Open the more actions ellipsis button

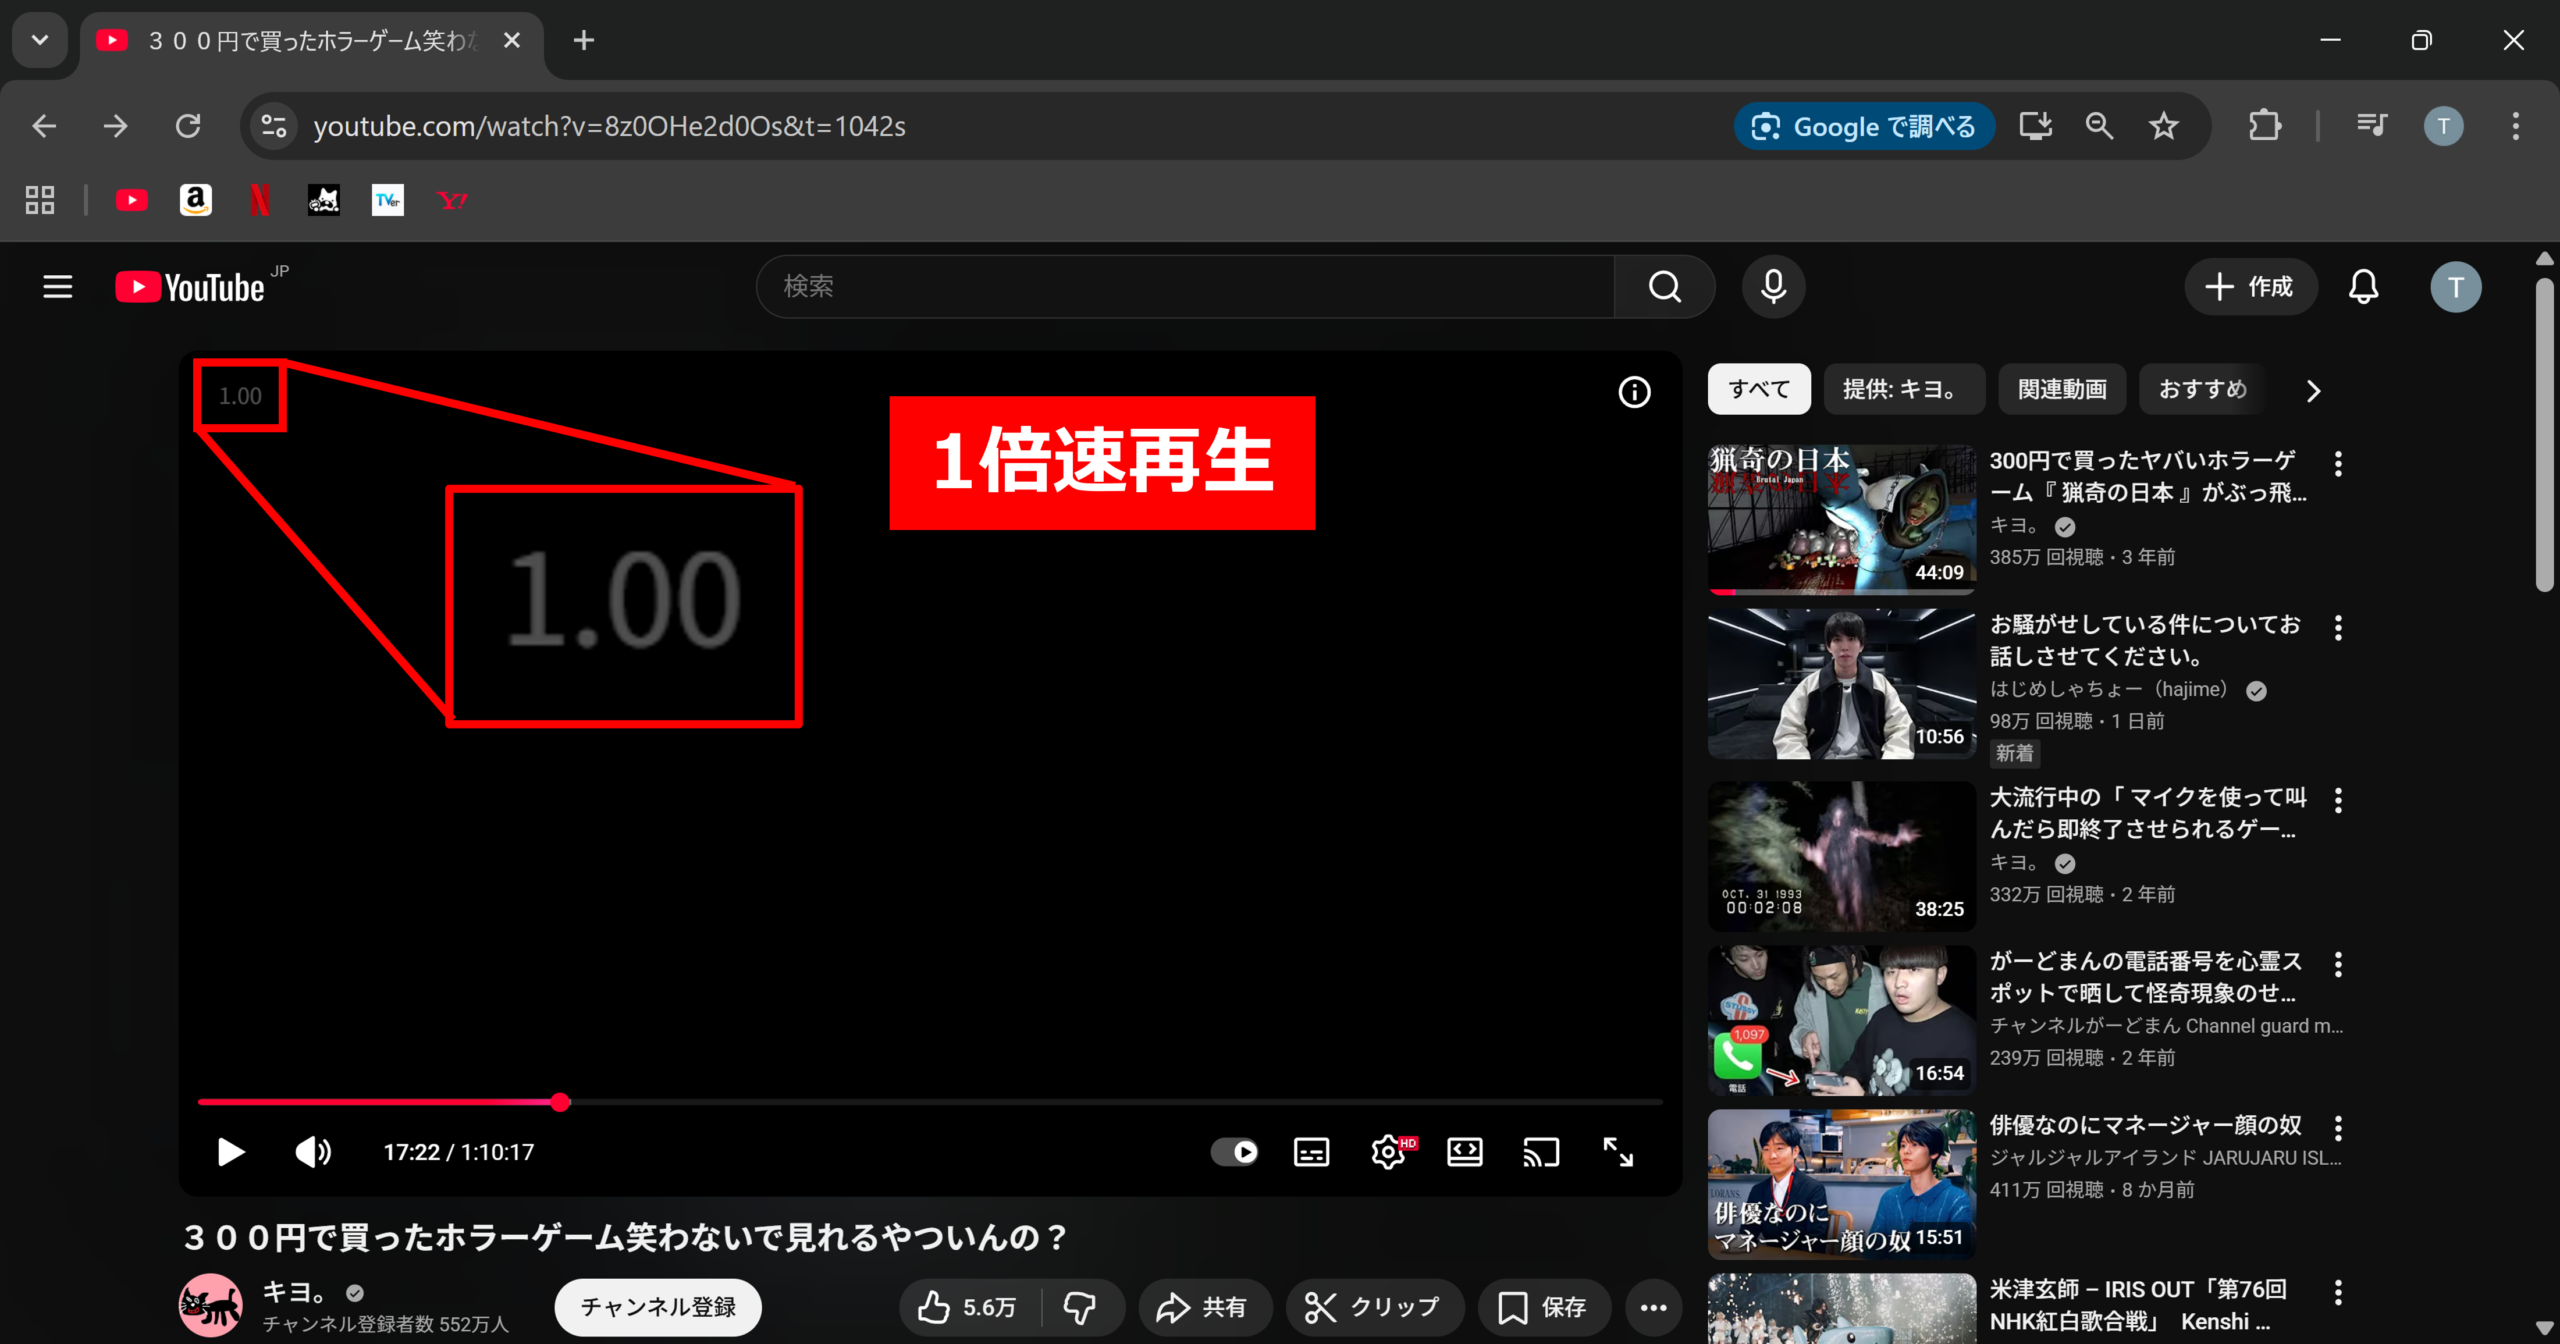pos(1653,1307)
